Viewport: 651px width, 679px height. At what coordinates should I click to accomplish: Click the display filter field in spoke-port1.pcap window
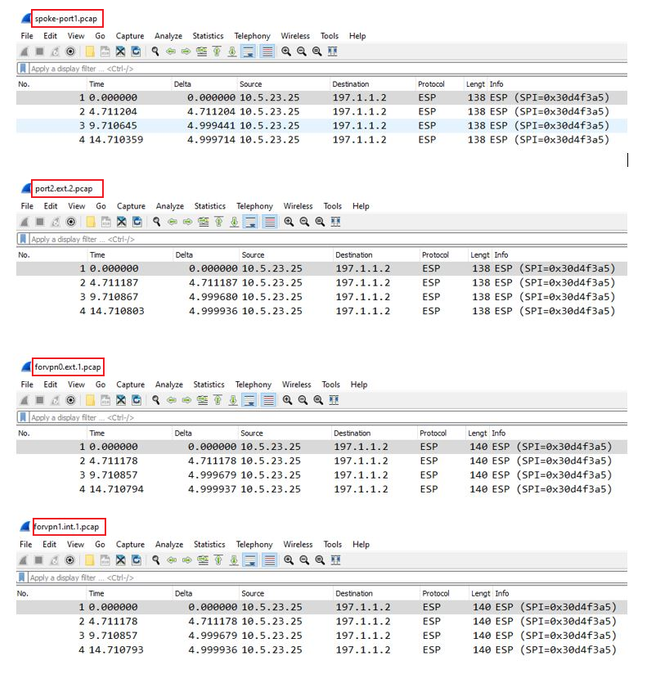[x=327, y=68]
